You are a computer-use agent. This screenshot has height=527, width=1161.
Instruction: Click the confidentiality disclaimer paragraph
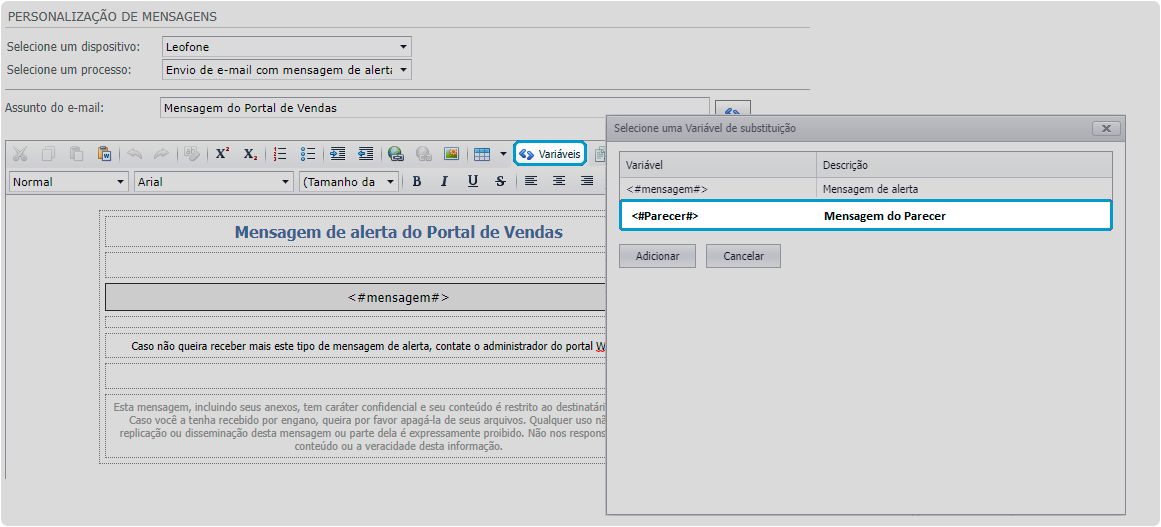pos(359,427)
